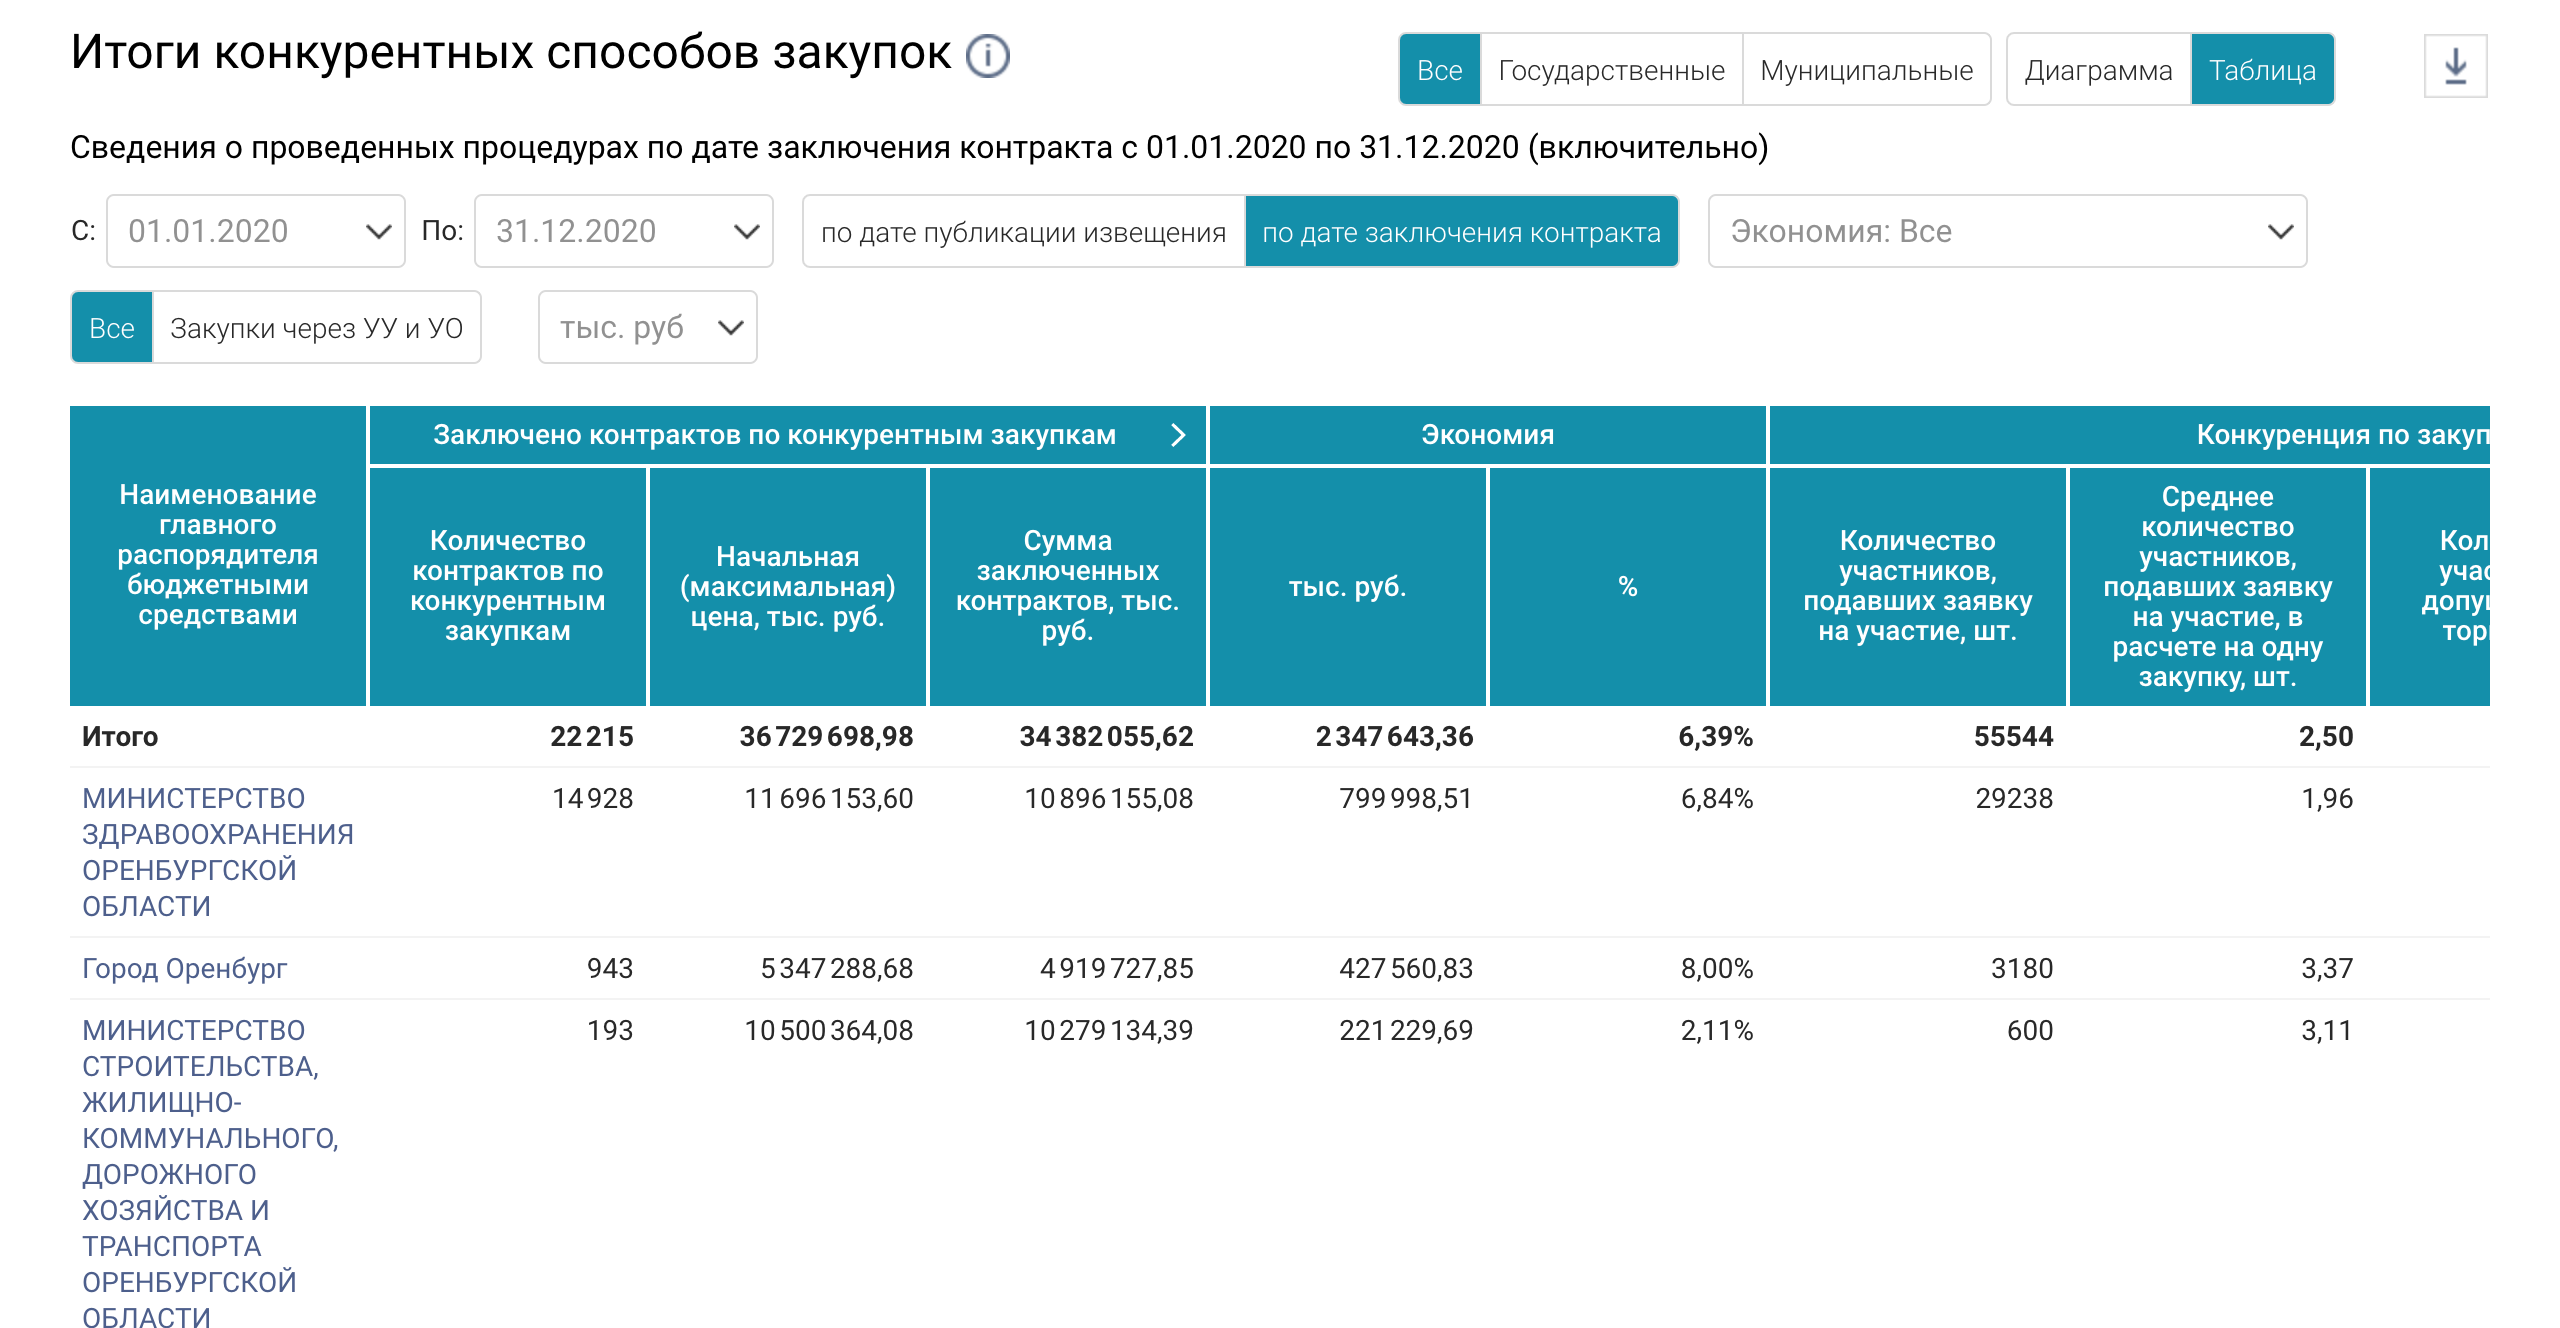
Task: Open Министерство строительства, ЖКХ link
Action: [x=210, y=1172]
